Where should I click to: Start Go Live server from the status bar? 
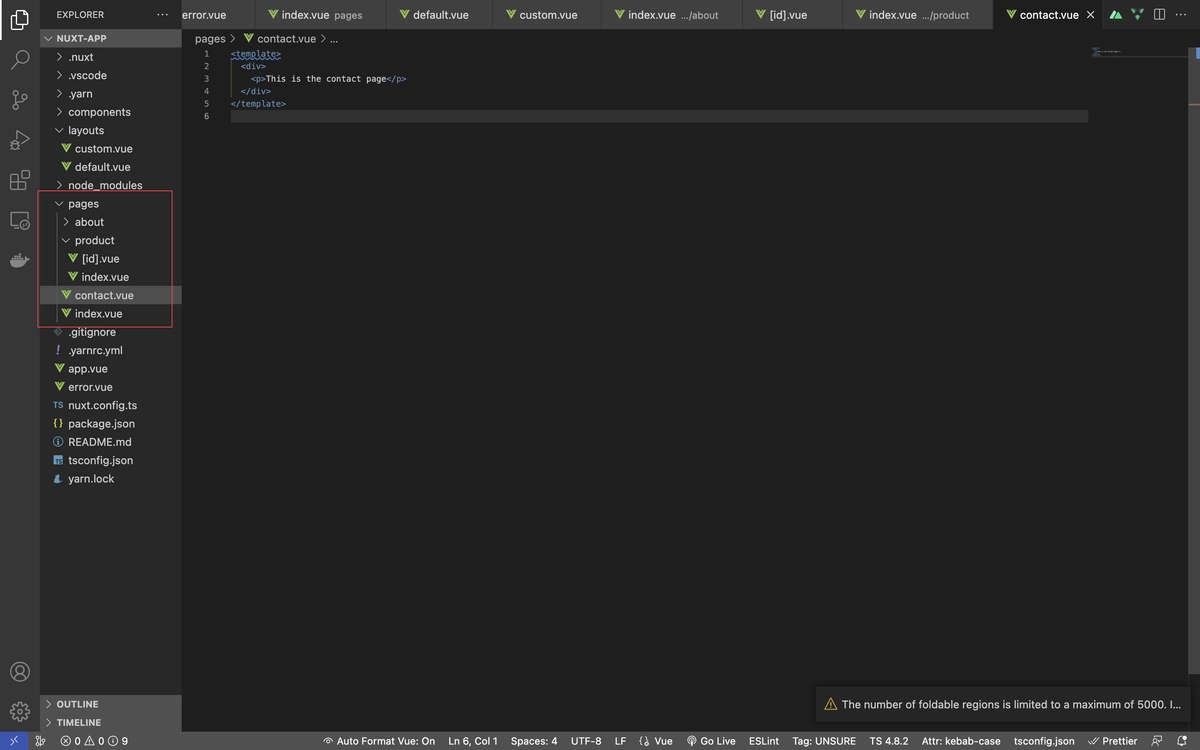tap(711, 741)
